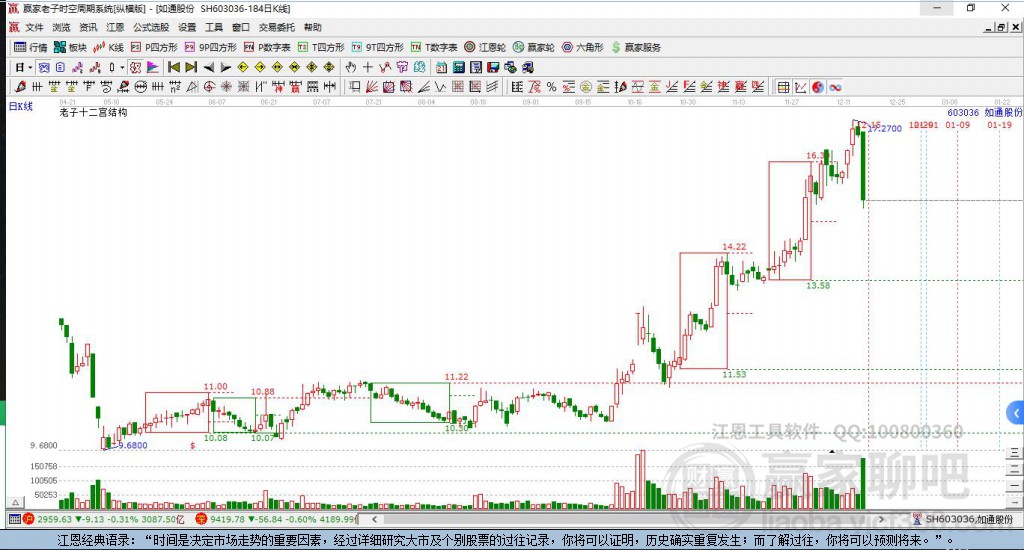1024x550 pixels.
Task: Click the 603036 如通股份 label top right
Action: [985, 112]
